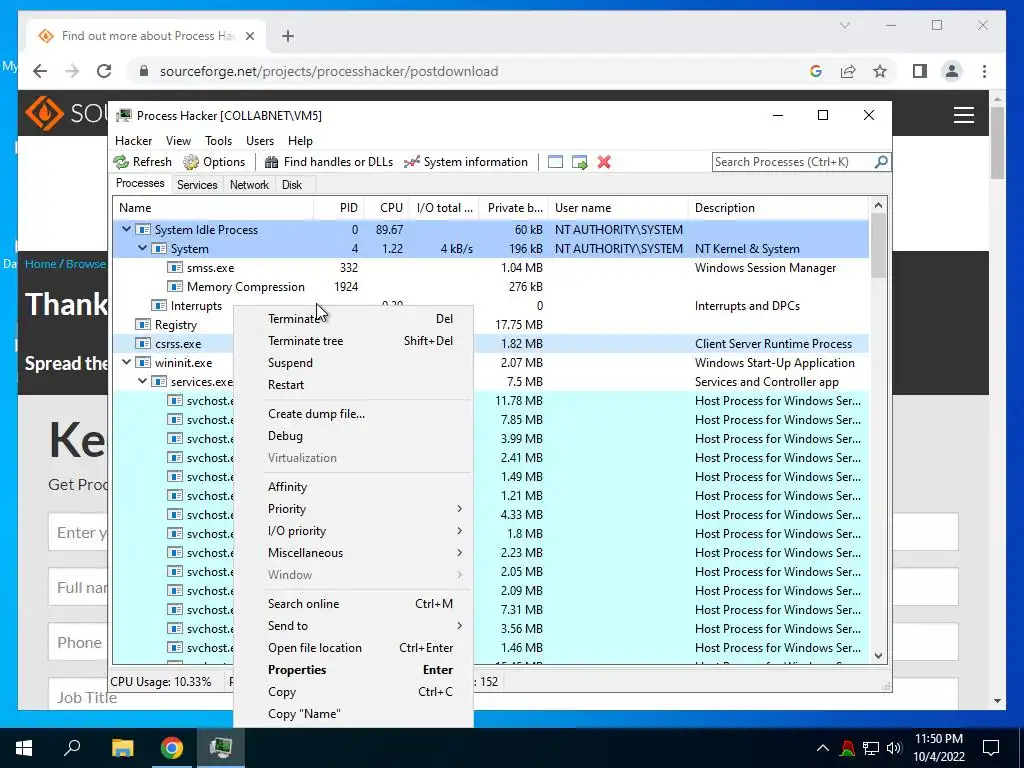The height and width of the screenshot is (768, 1024).
Task: Click Chrome's reload page icon
Action: click(x=104, y=71)
